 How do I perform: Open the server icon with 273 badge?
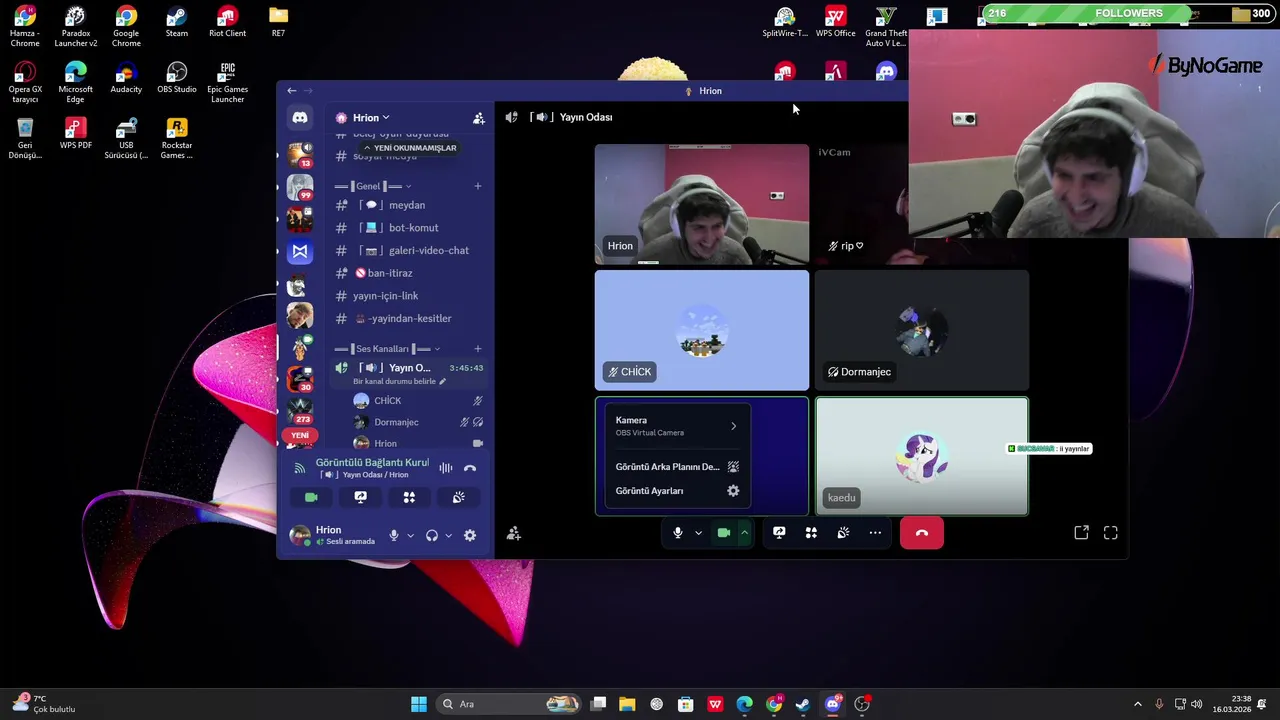coord(300,411)
